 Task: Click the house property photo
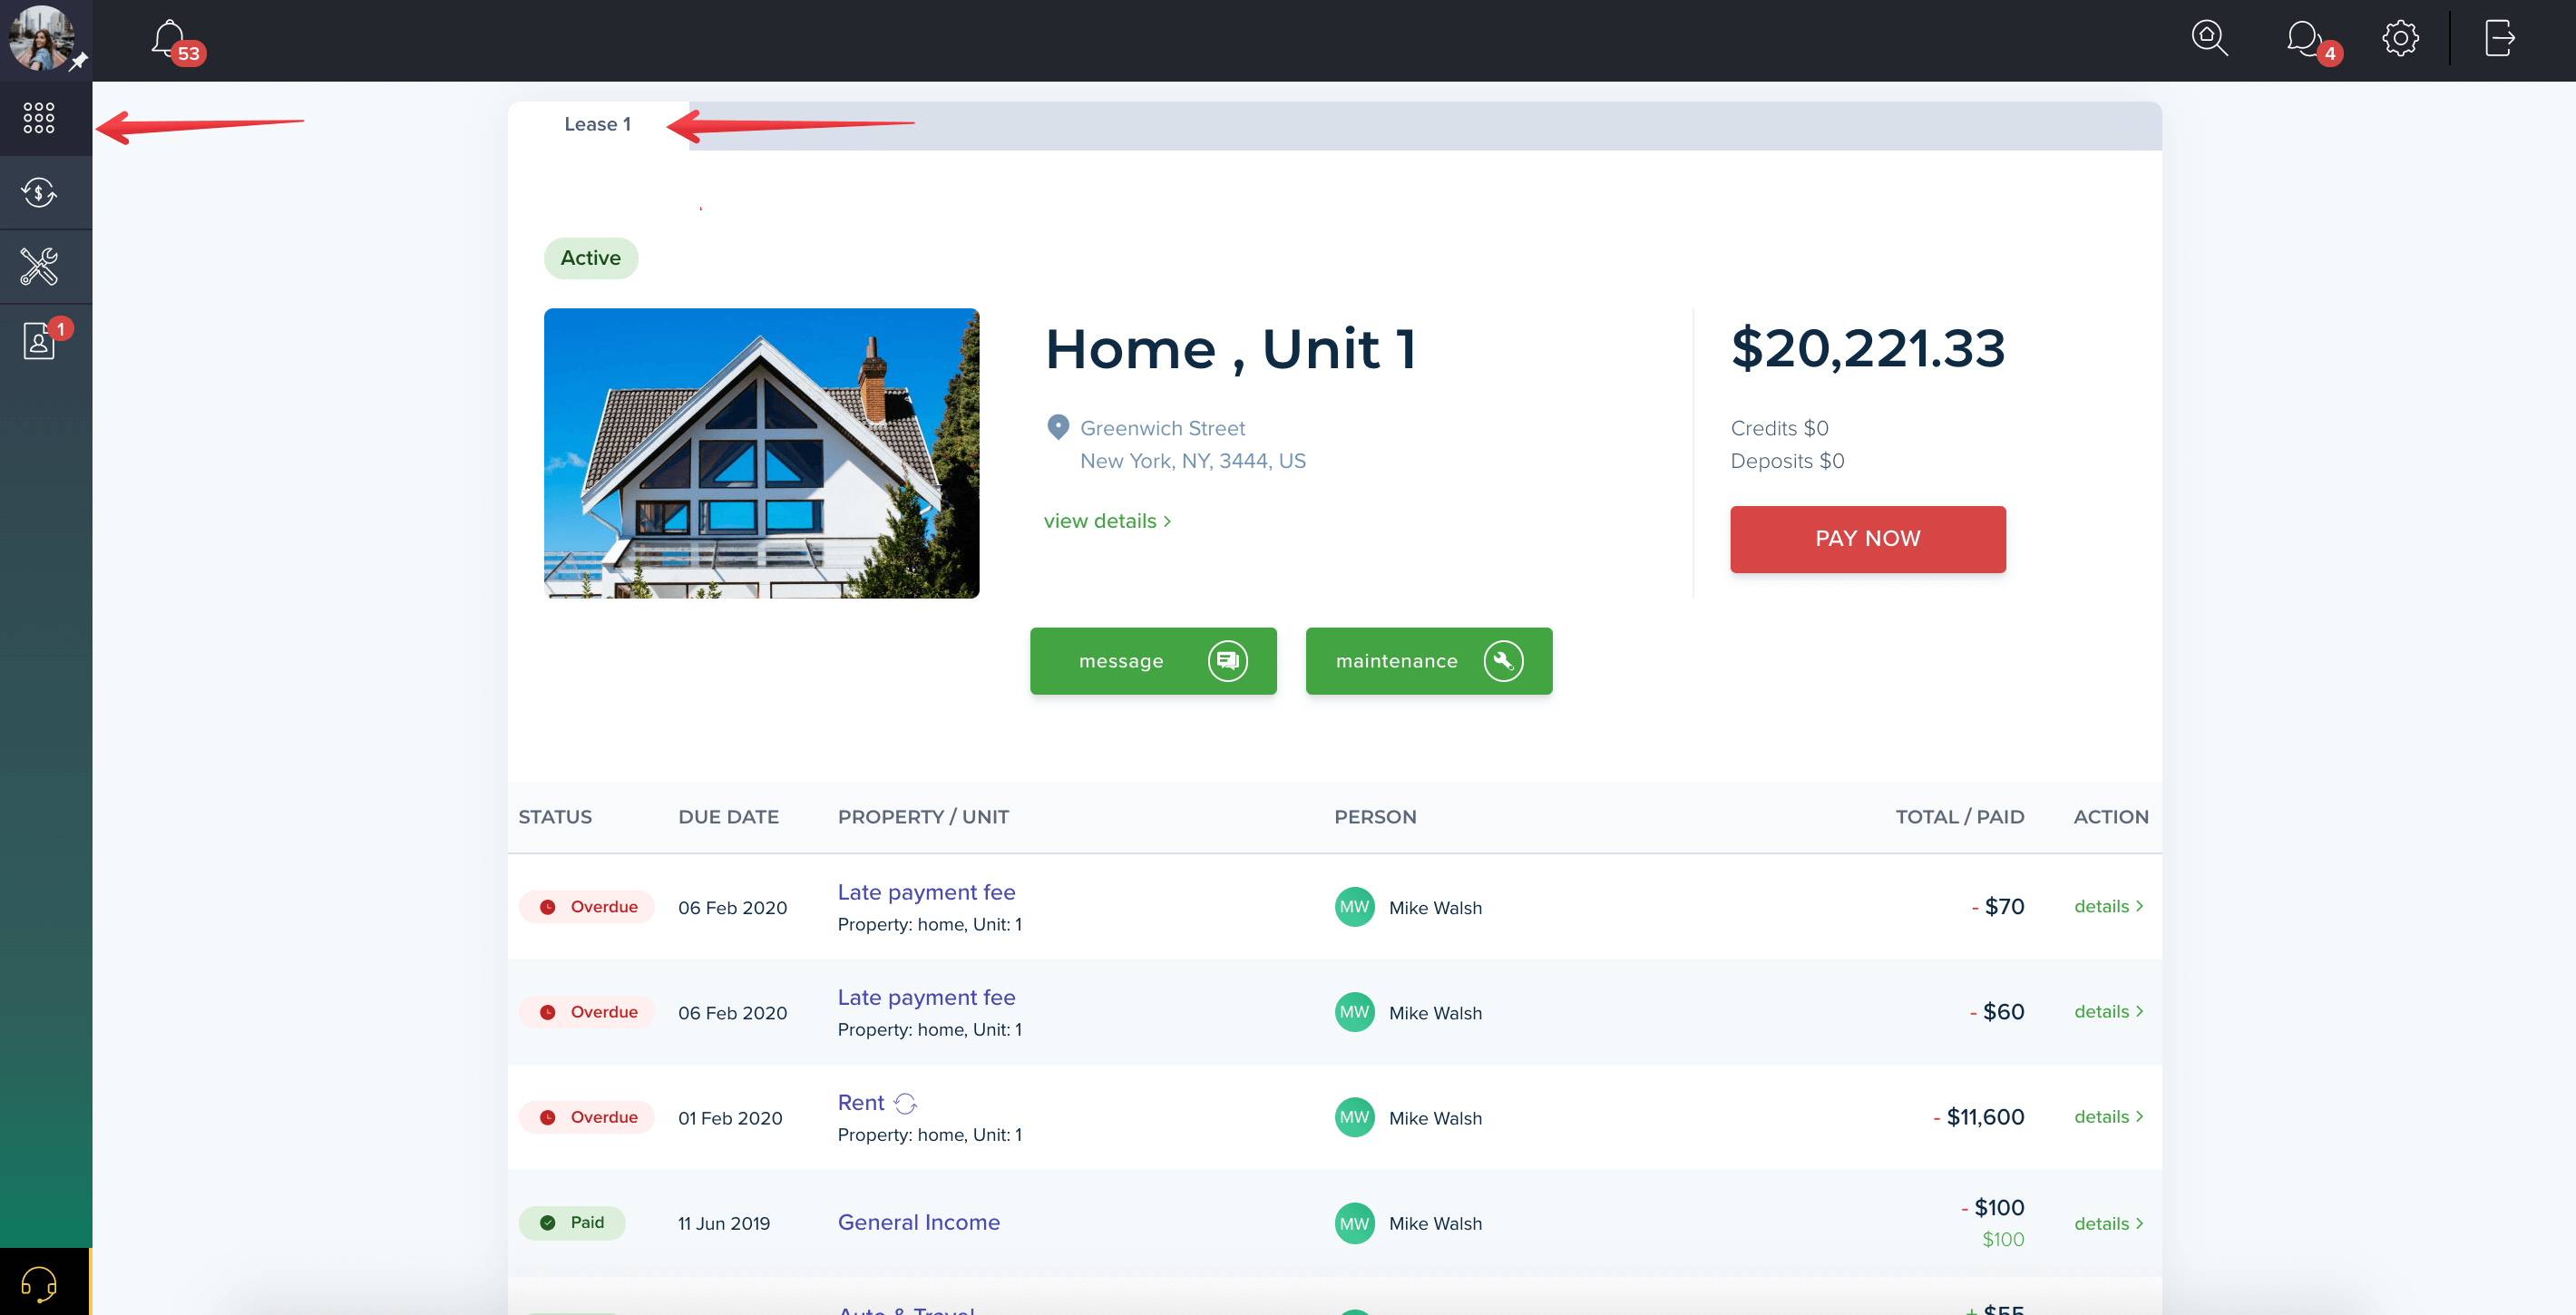pyautogui.click(x=761, y=453)
